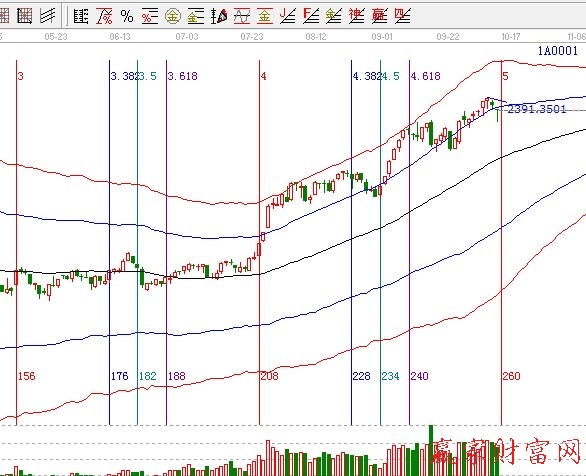The height and width of the screenshot is (476, 586).
Task: Click the sine wave cycle tool icon
Action: click(242, 16)
